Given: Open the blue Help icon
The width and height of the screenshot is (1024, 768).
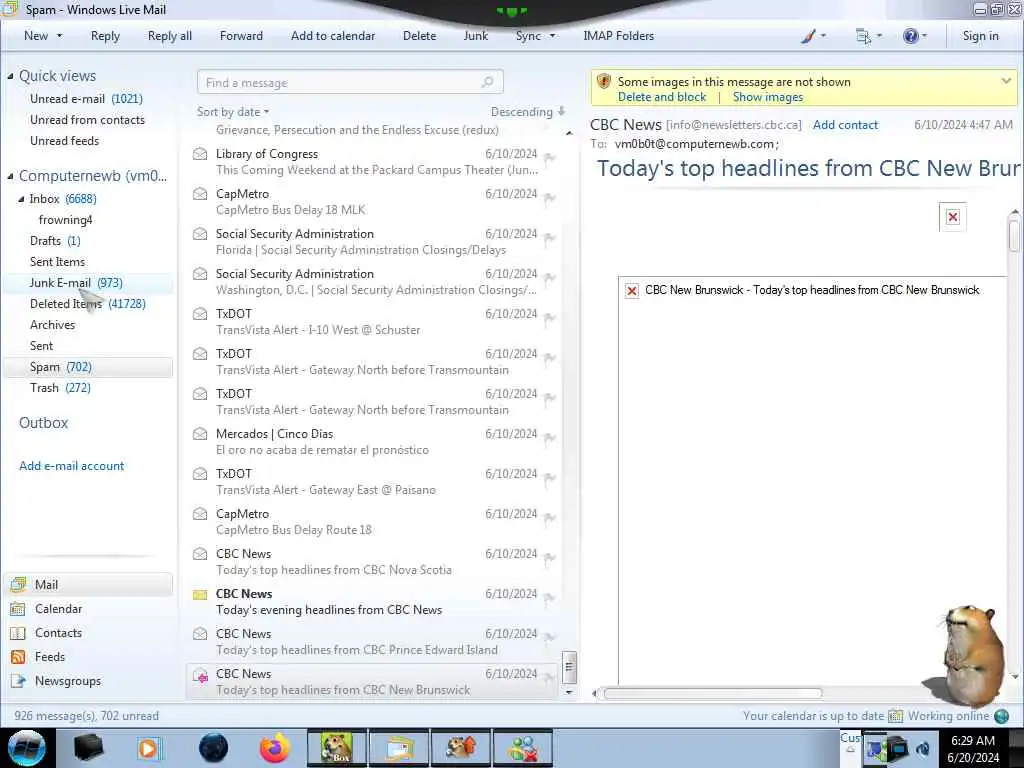Looking at the screenshot, I should click(910, 36).
